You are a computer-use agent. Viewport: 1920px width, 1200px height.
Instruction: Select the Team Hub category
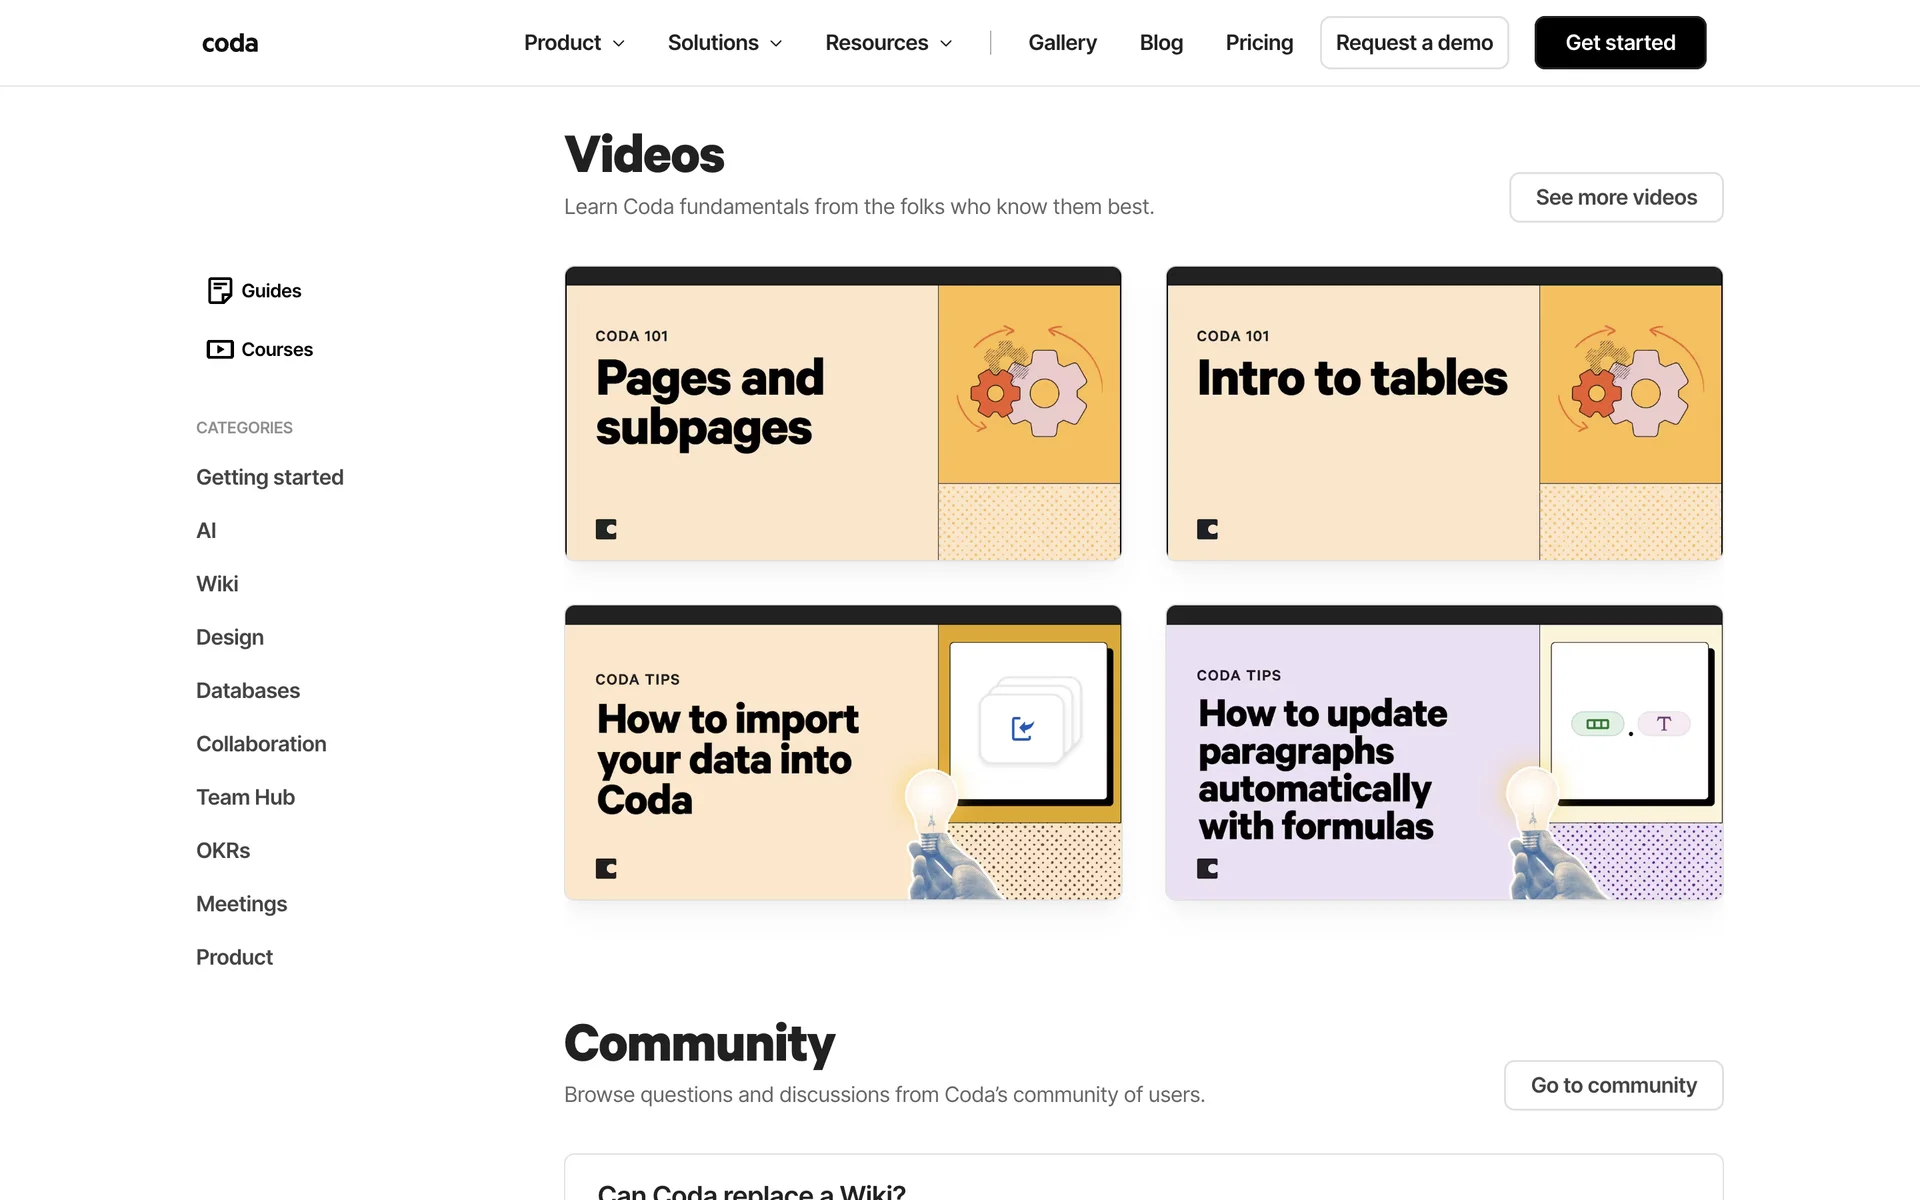point(245,797)
